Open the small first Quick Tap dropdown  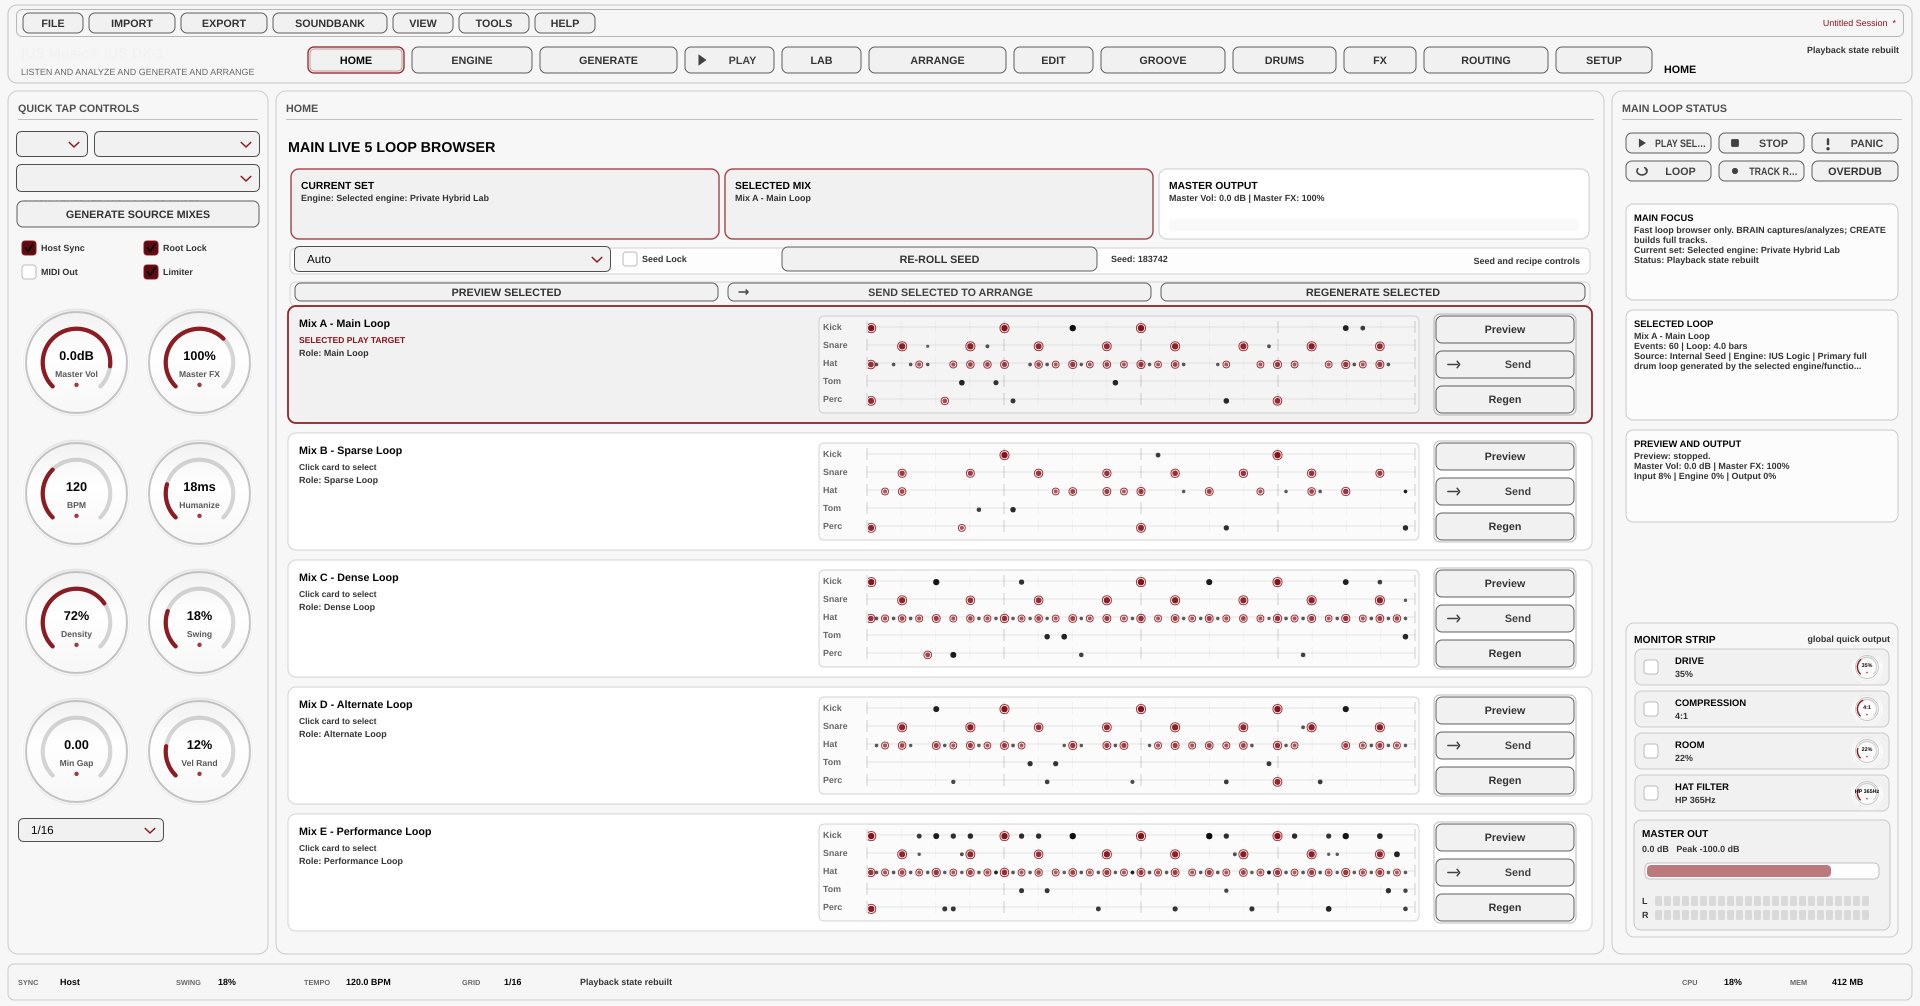[52, 144]
